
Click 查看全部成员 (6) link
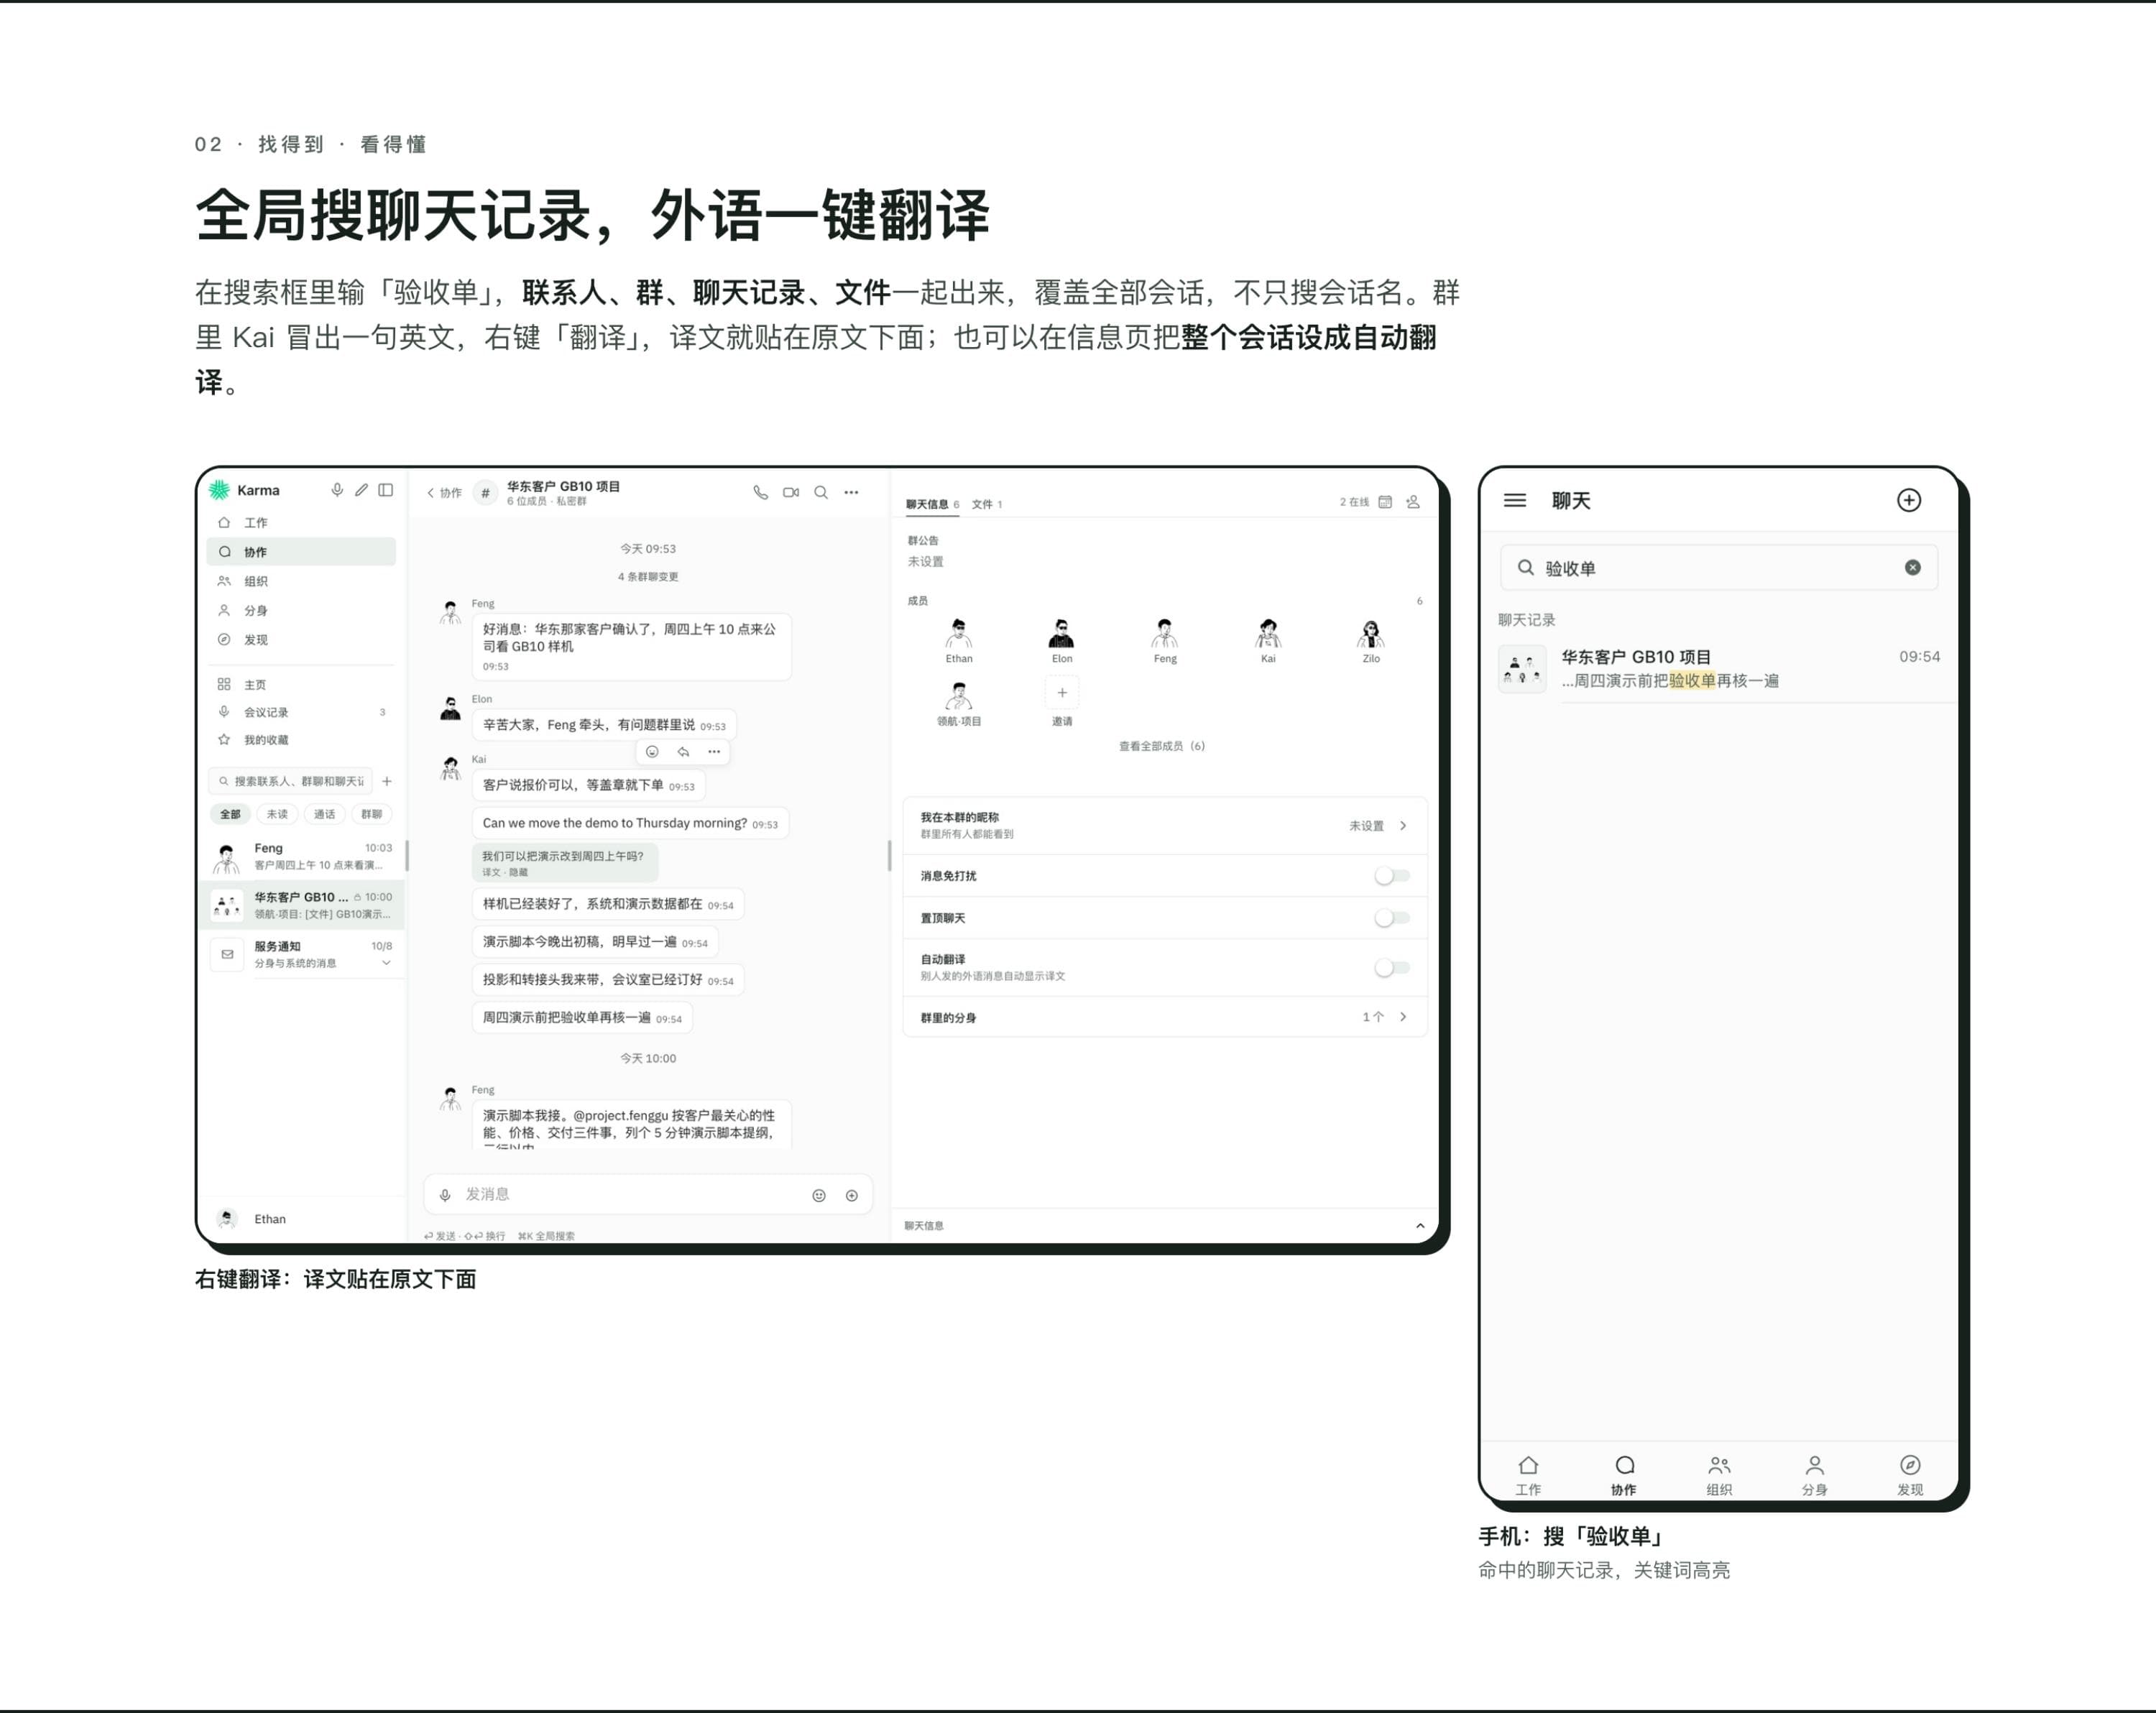pyautogui.click(x=1161, y=746)
